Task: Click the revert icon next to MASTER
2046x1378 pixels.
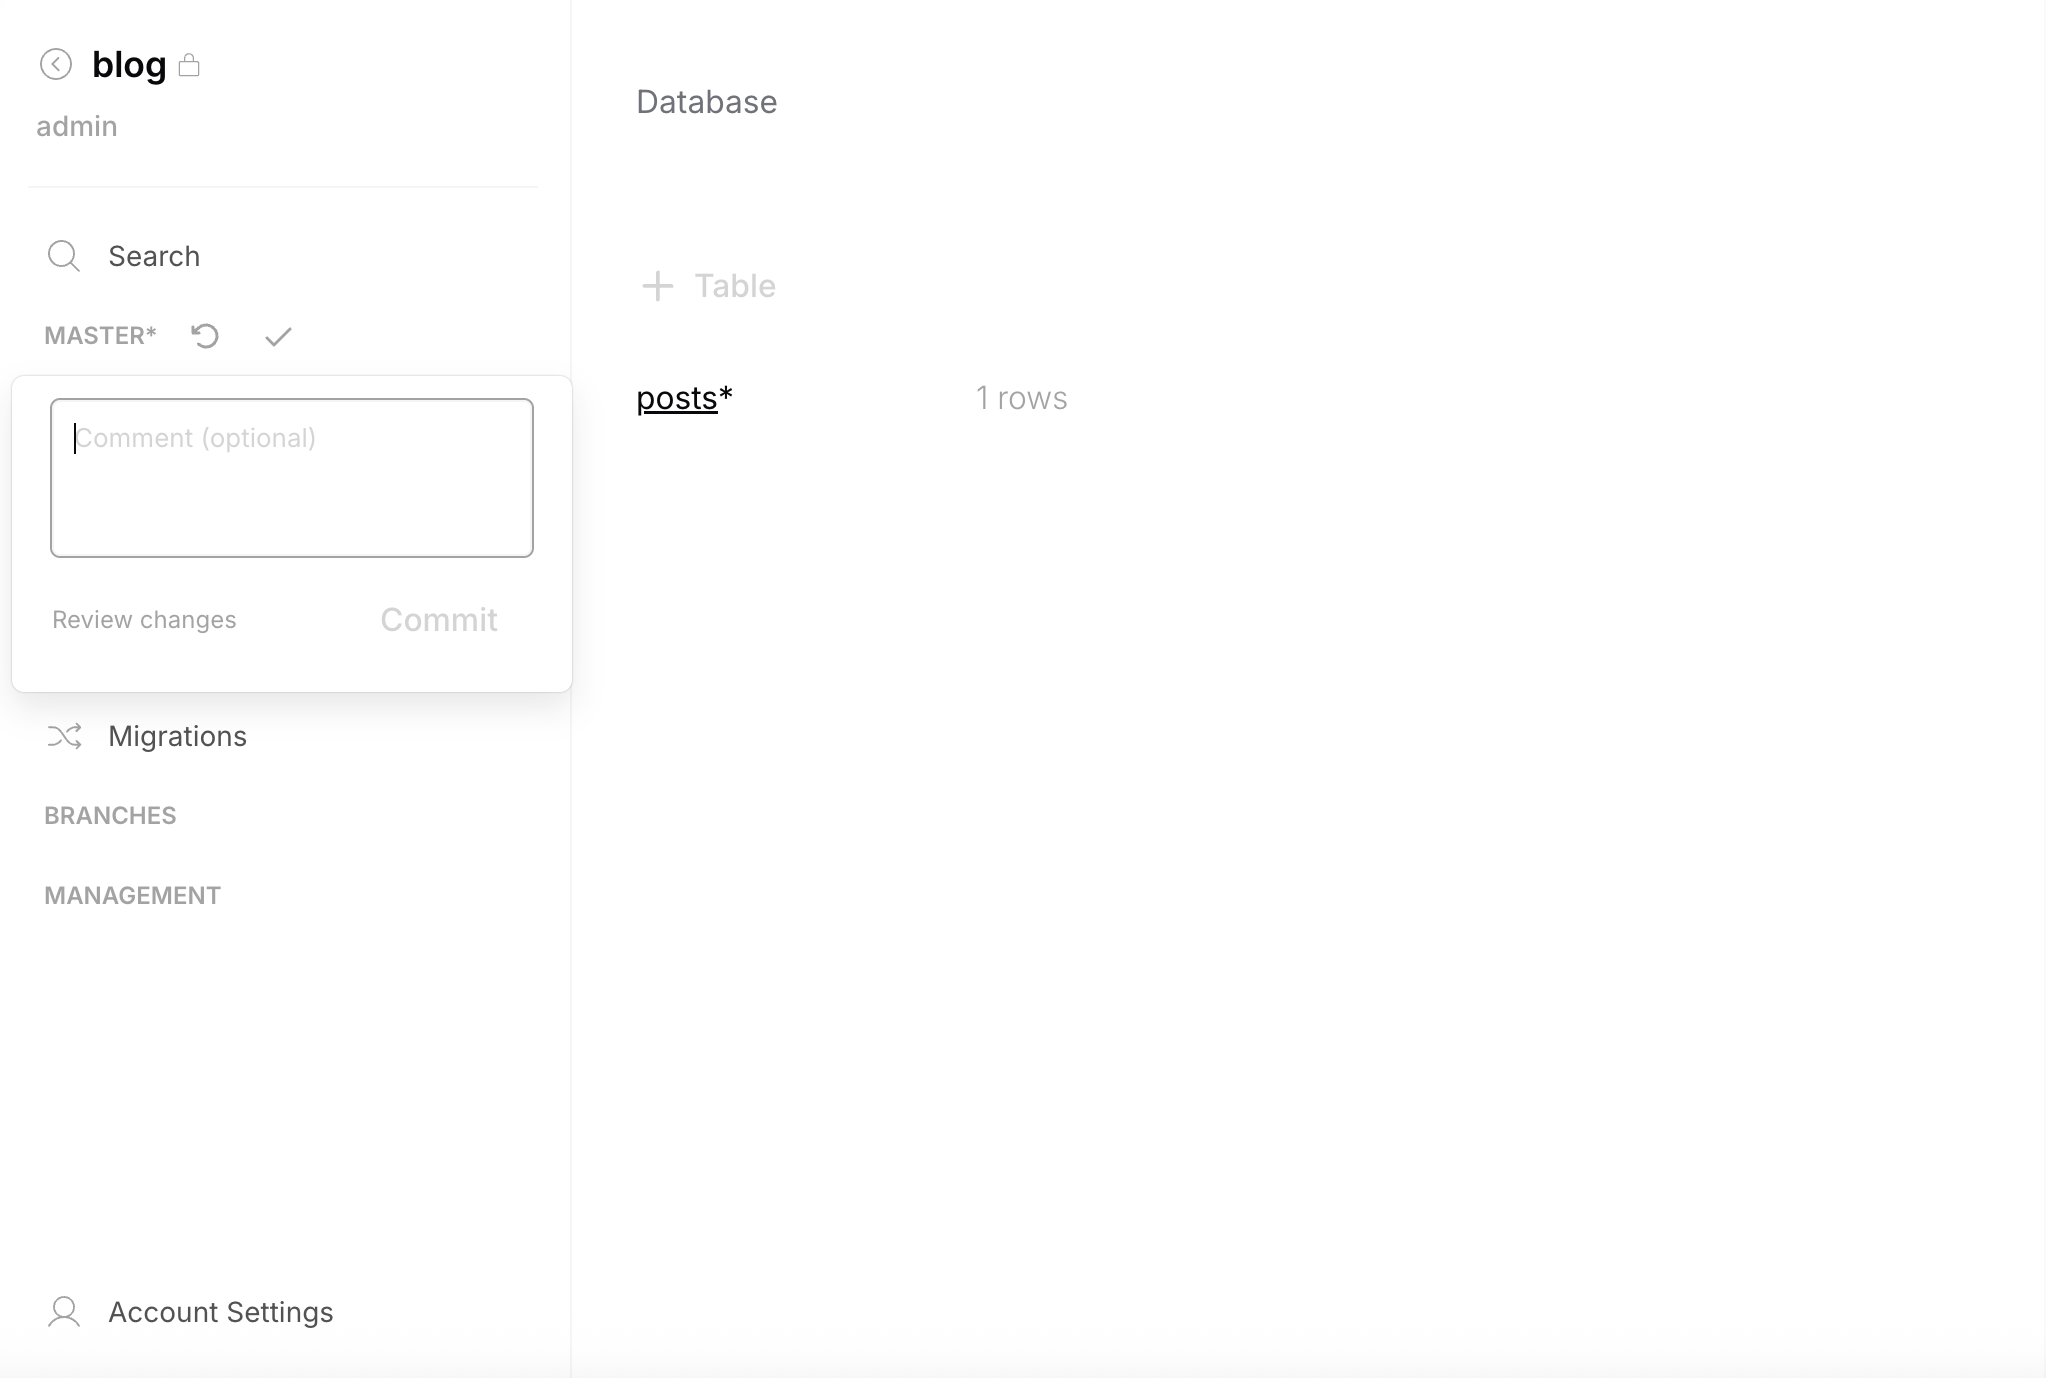Action: click(x=205, y=336)
